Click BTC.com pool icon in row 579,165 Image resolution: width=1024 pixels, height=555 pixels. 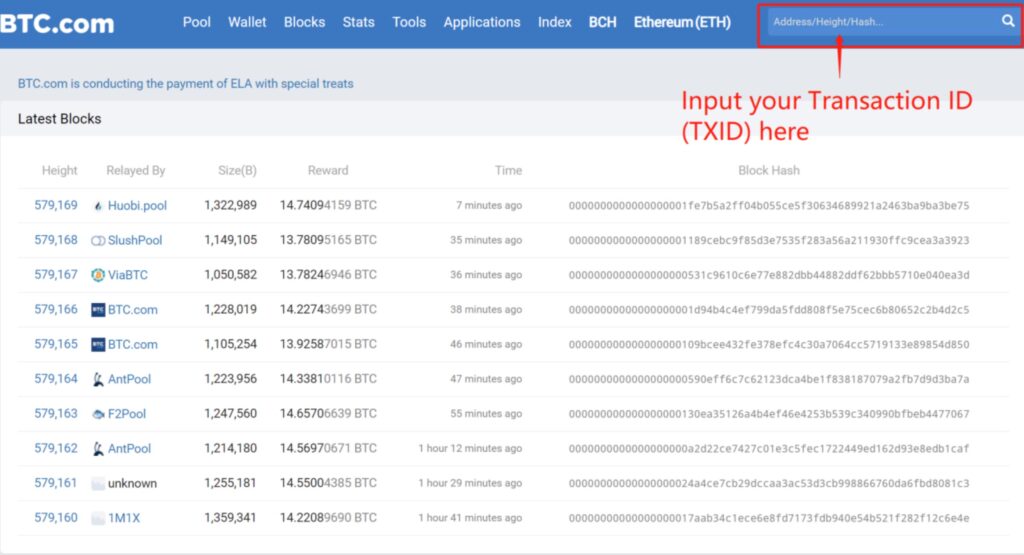click(x=98, y=344)
